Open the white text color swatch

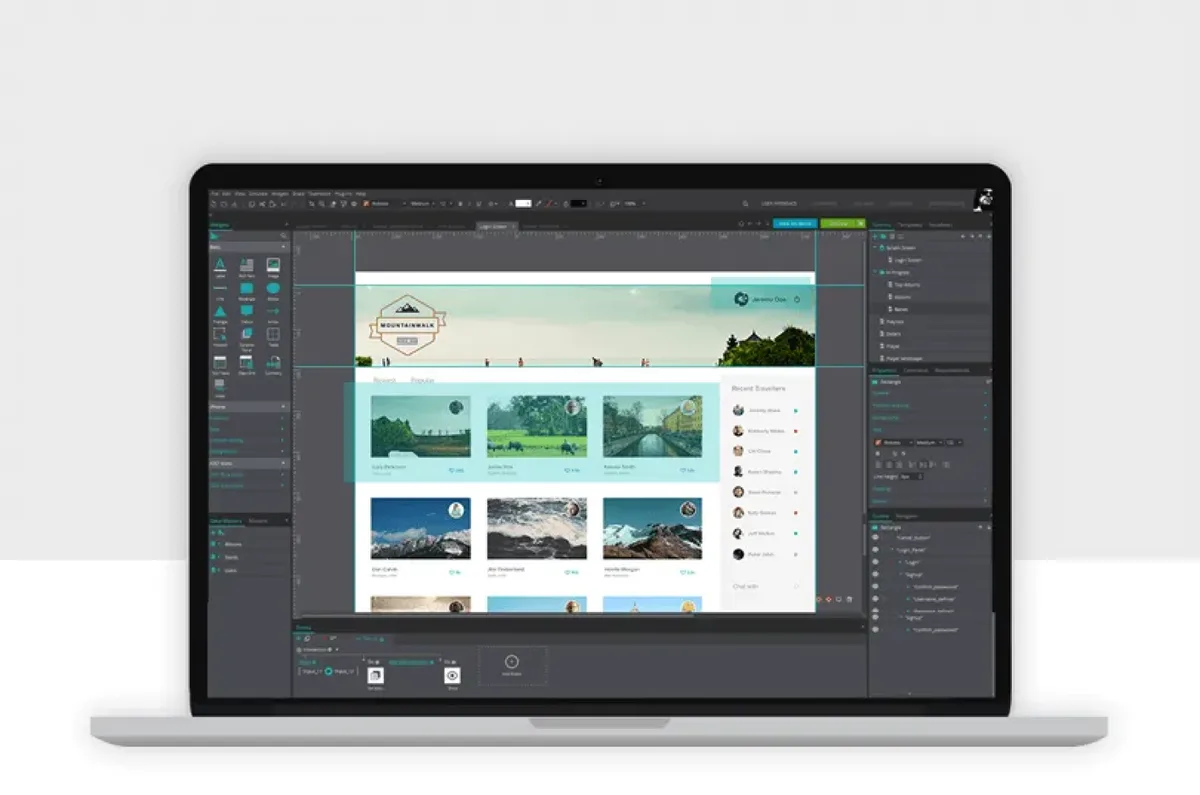tap(523, 204)
